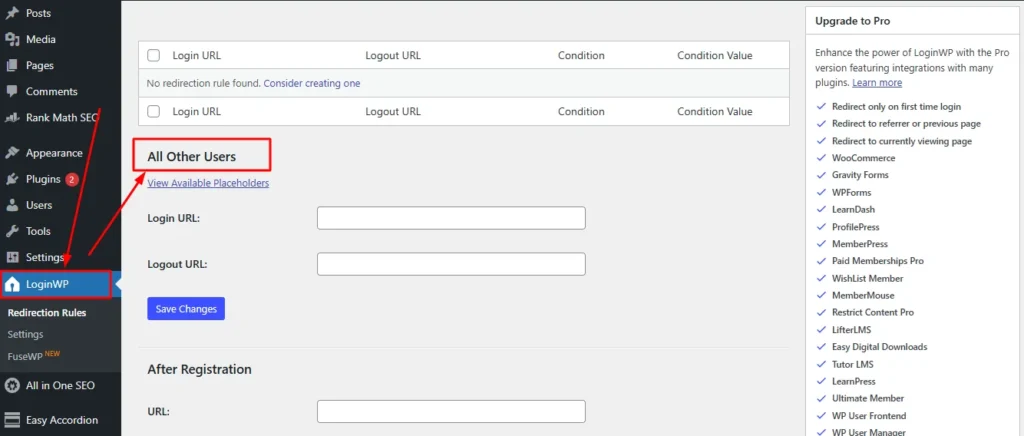Click the After Registration heading

pos(199,369)
